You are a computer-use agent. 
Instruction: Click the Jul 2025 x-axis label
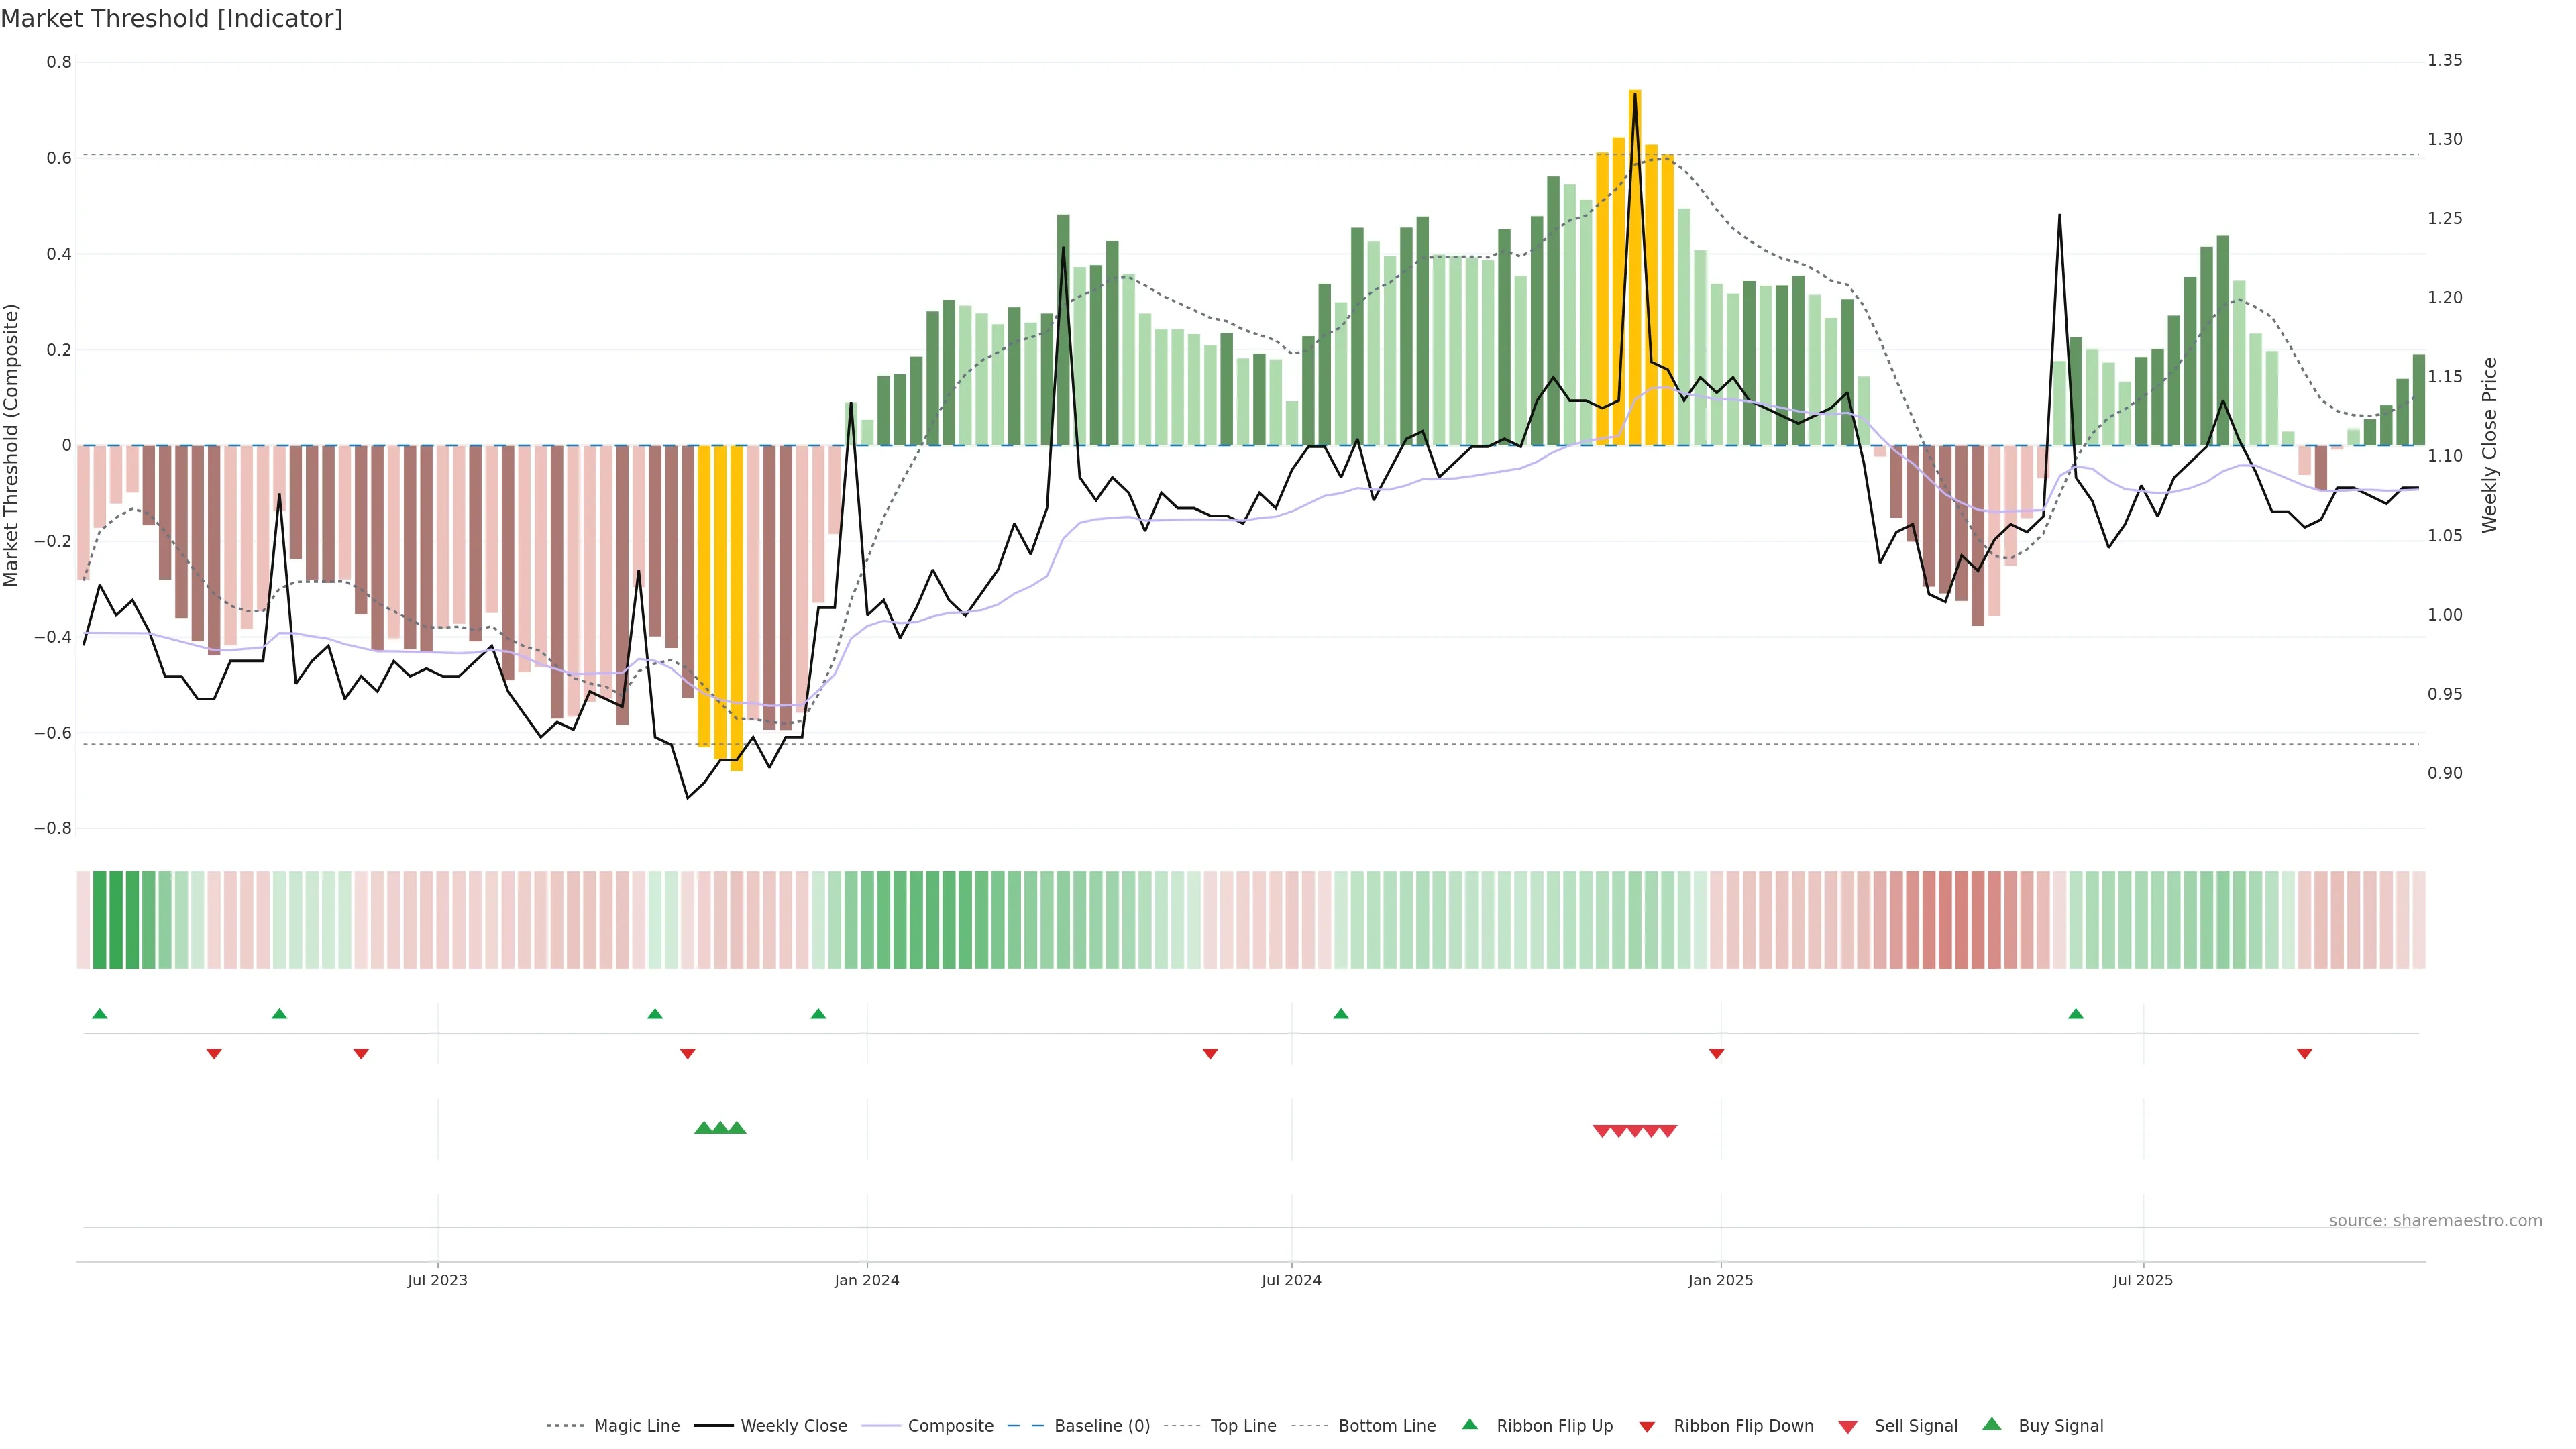[x=2142, y=1280]
